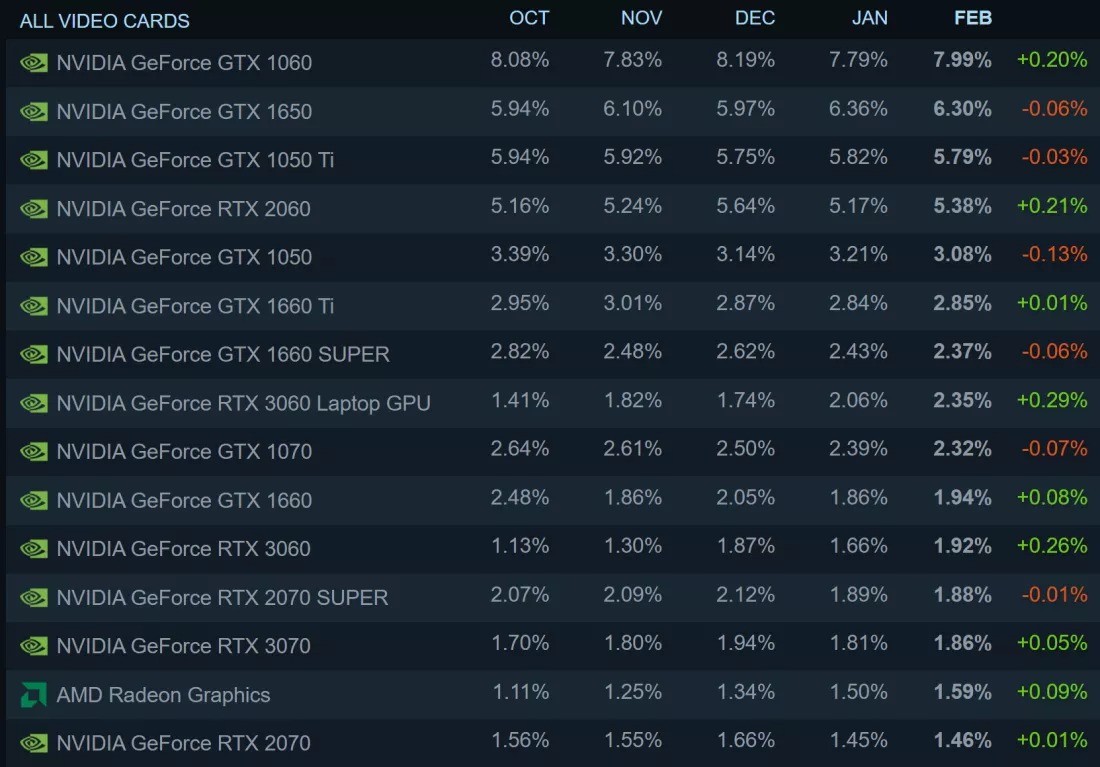Screen dimensions: 1100x767
Task: Click the +0.29% change for RTX 3060 Laptop
Action: pyautogui.click(x=1051, y=400)
